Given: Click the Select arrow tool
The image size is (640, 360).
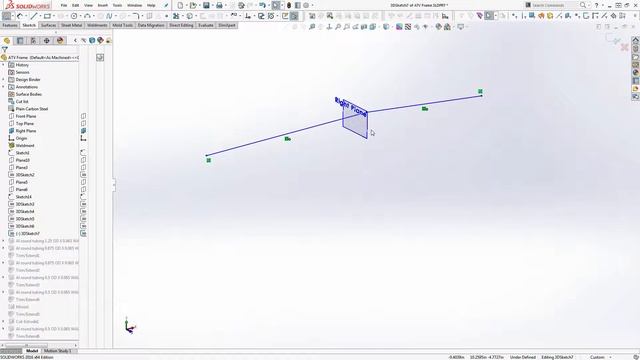Looking at the screenshot, I should 276,5.
